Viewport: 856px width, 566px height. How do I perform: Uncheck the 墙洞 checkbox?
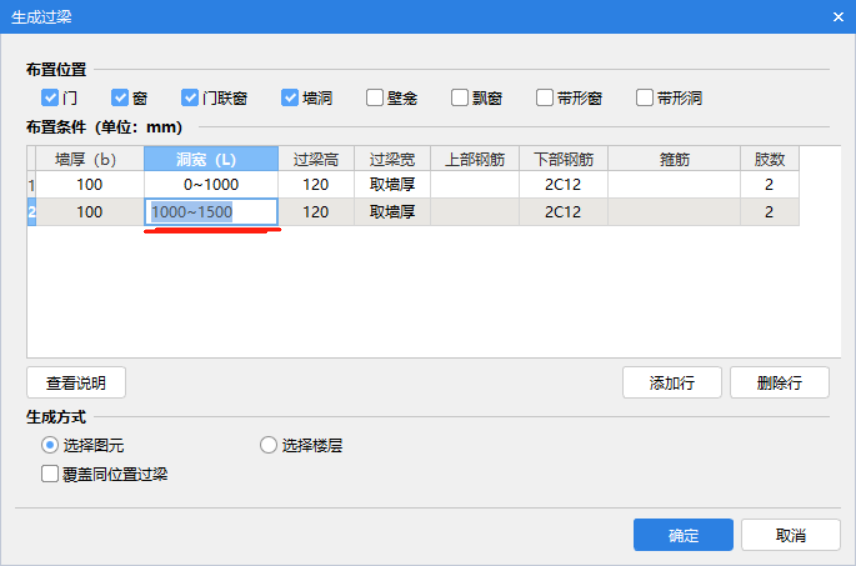289,98
